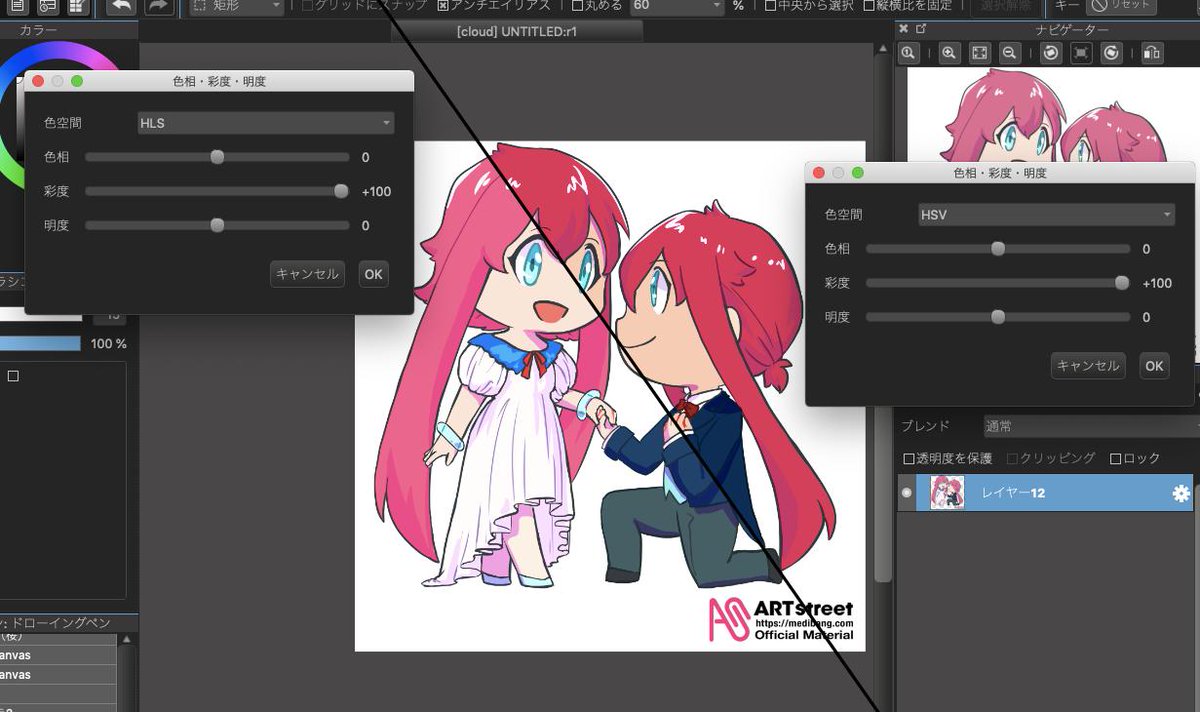This screenshot has width=1200, height=712.
Task: Click キャンセル in the HLS dialog
Action: [x=307, y=274]
